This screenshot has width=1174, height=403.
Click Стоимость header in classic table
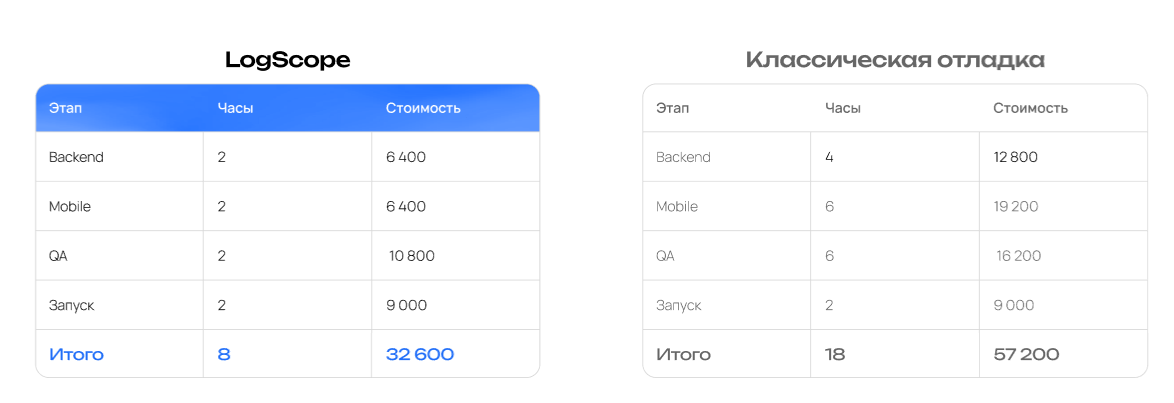tap(1030, 108)
